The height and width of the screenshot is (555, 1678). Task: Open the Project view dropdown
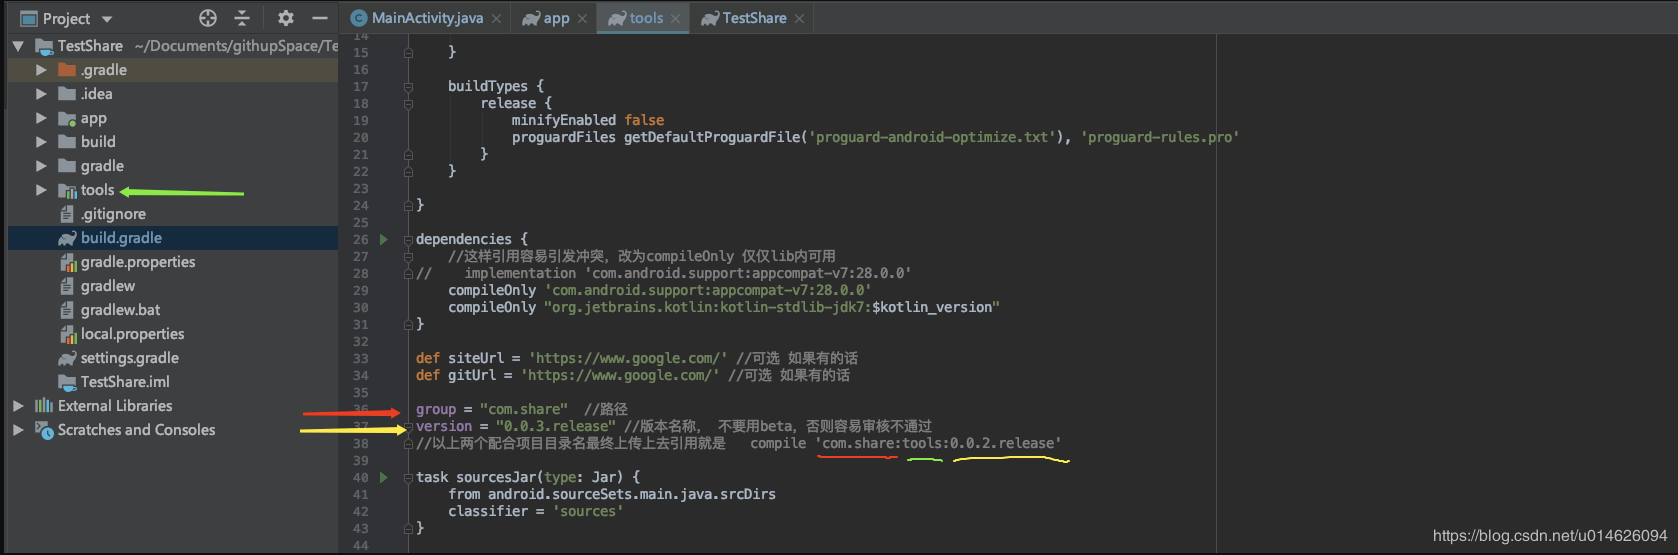pos(107,19)
